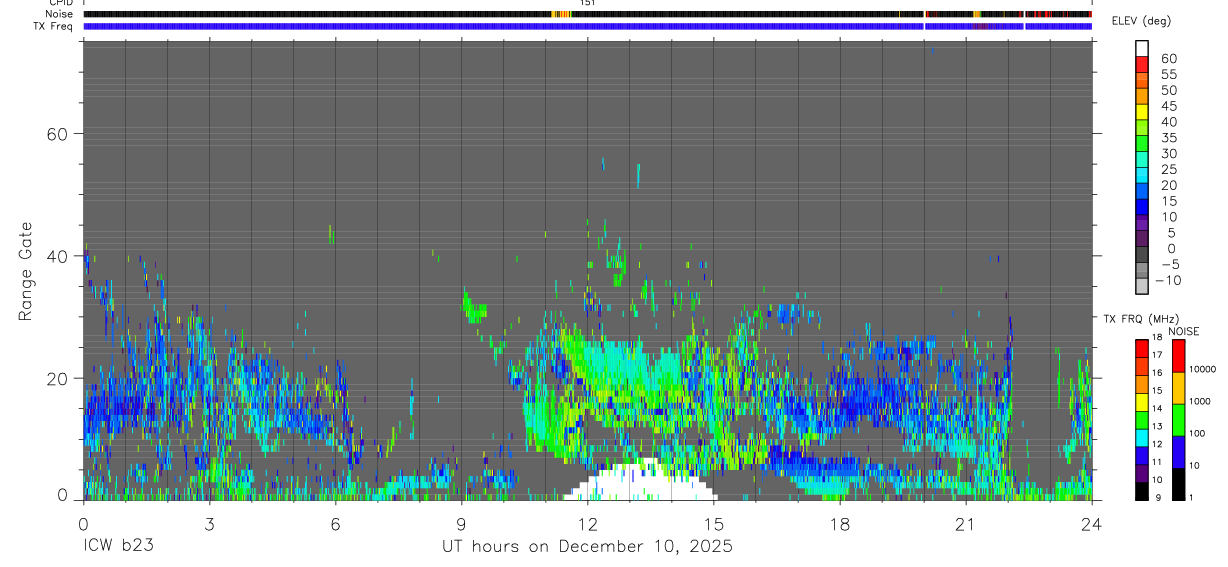
Task: Click the red 10000 noise legend block
Action: pyautogui.click(x=1178, y=356)
